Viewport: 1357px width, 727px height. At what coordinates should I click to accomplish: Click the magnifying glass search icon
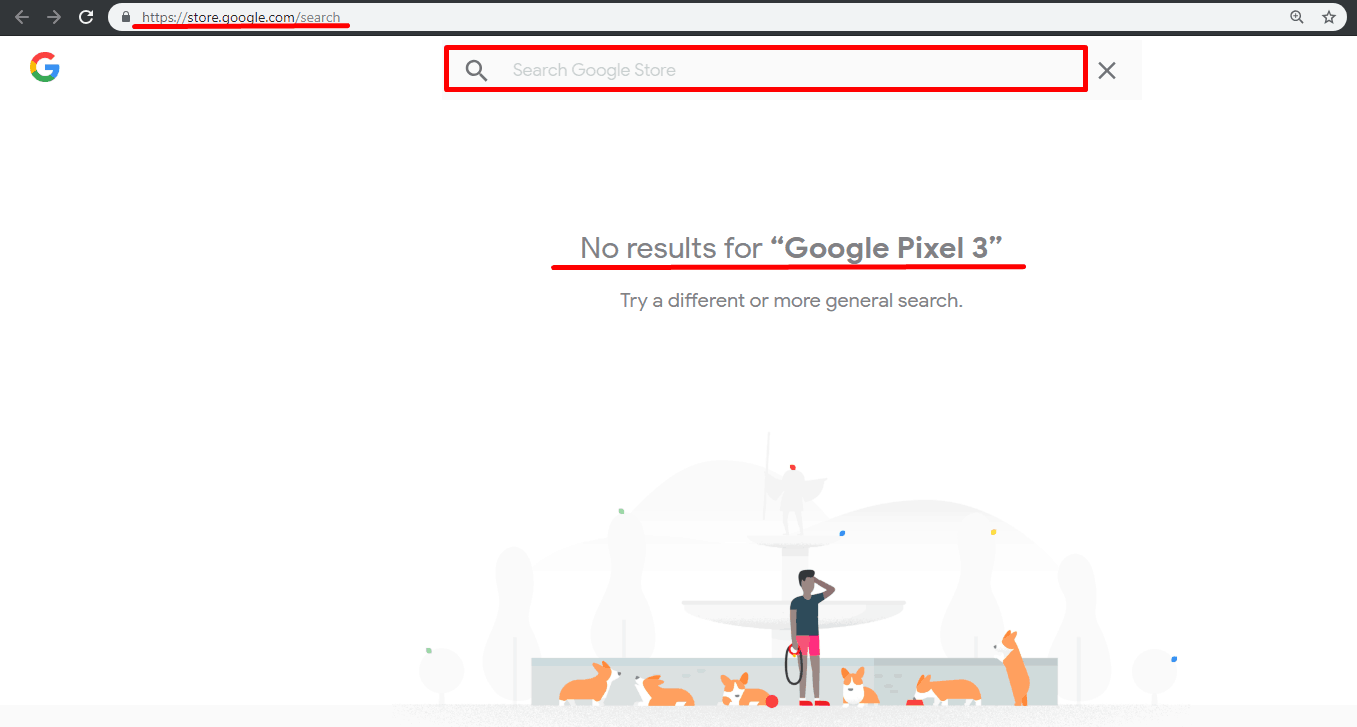477,70
